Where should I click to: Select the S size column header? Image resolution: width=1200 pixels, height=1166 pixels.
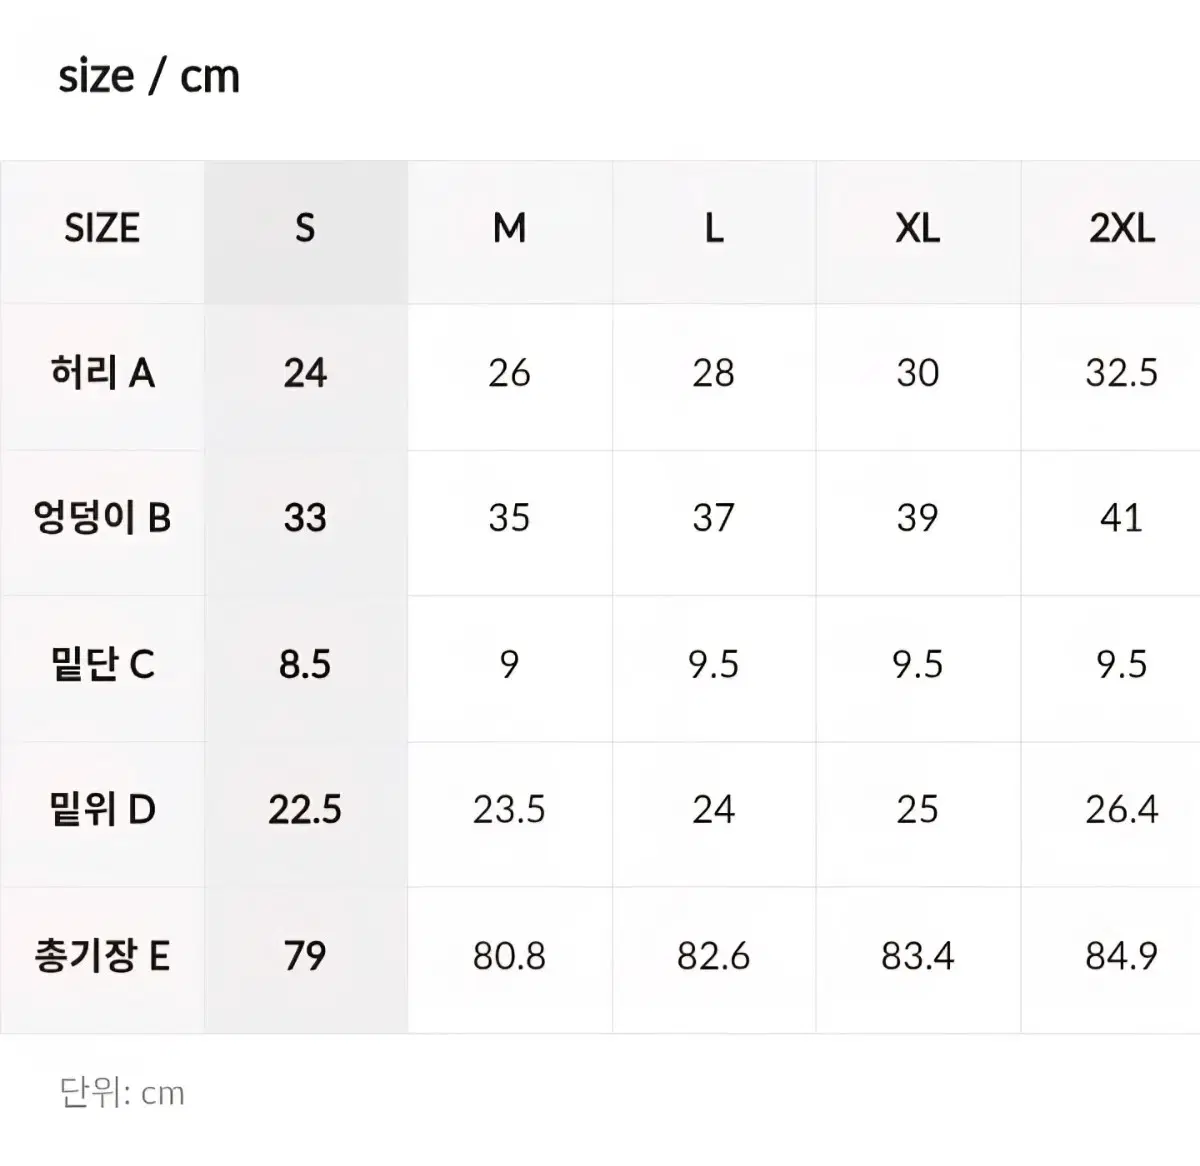pyautogui.click(x=305, y=229)
